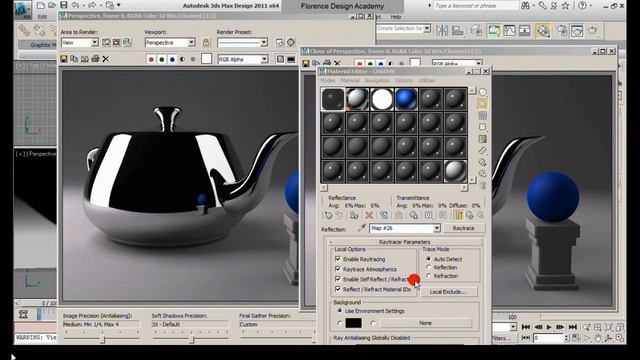Click the Local Exclude button
This screenshot has height=360, width=640.
[448, 292]
